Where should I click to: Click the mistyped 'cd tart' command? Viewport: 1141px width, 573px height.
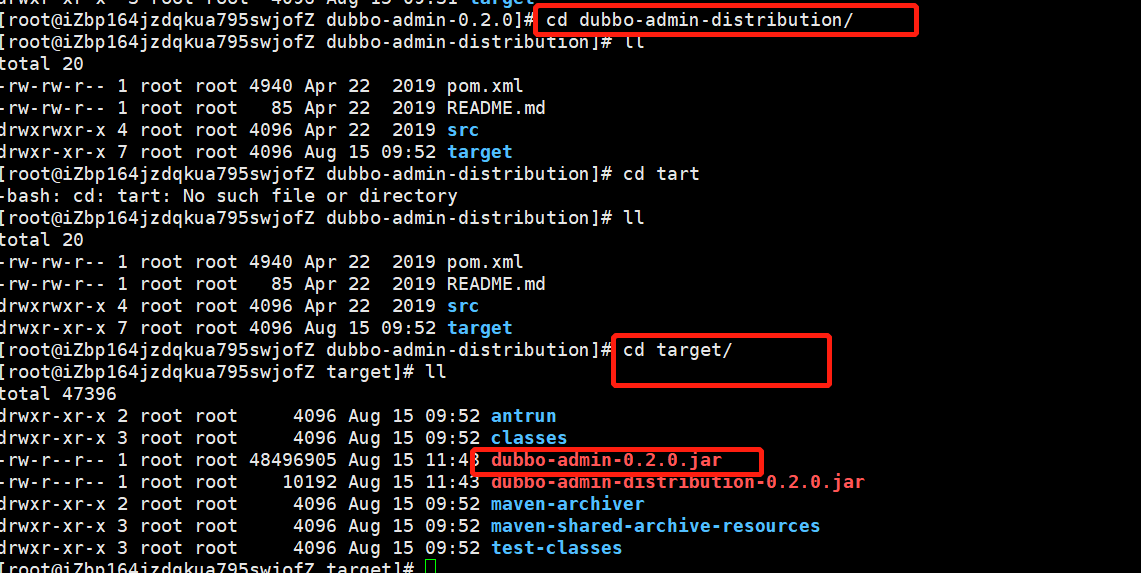point(661,174)
